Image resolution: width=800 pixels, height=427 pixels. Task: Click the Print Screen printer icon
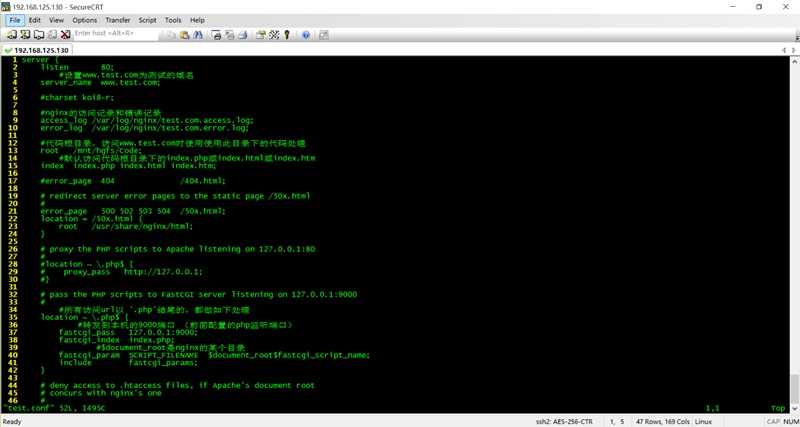216,35
